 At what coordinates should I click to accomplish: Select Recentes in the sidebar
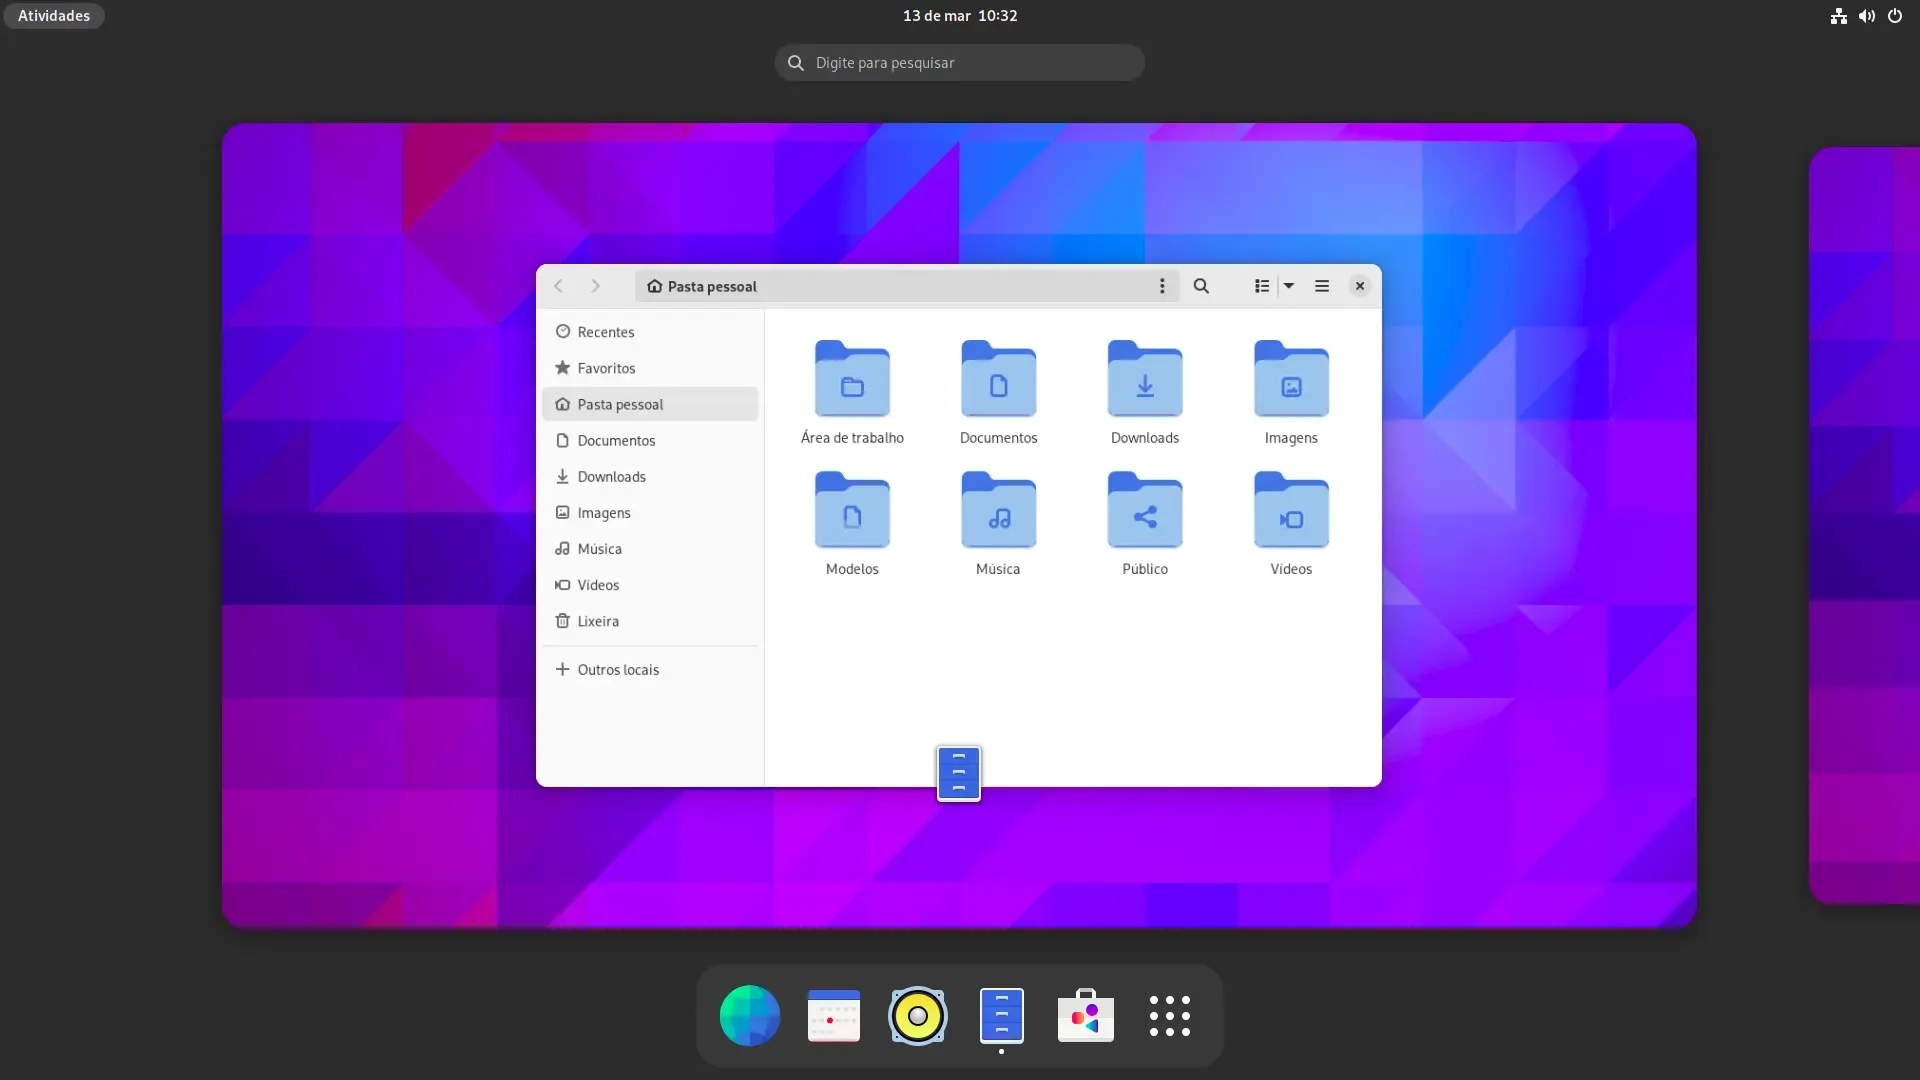coord(650,332)
